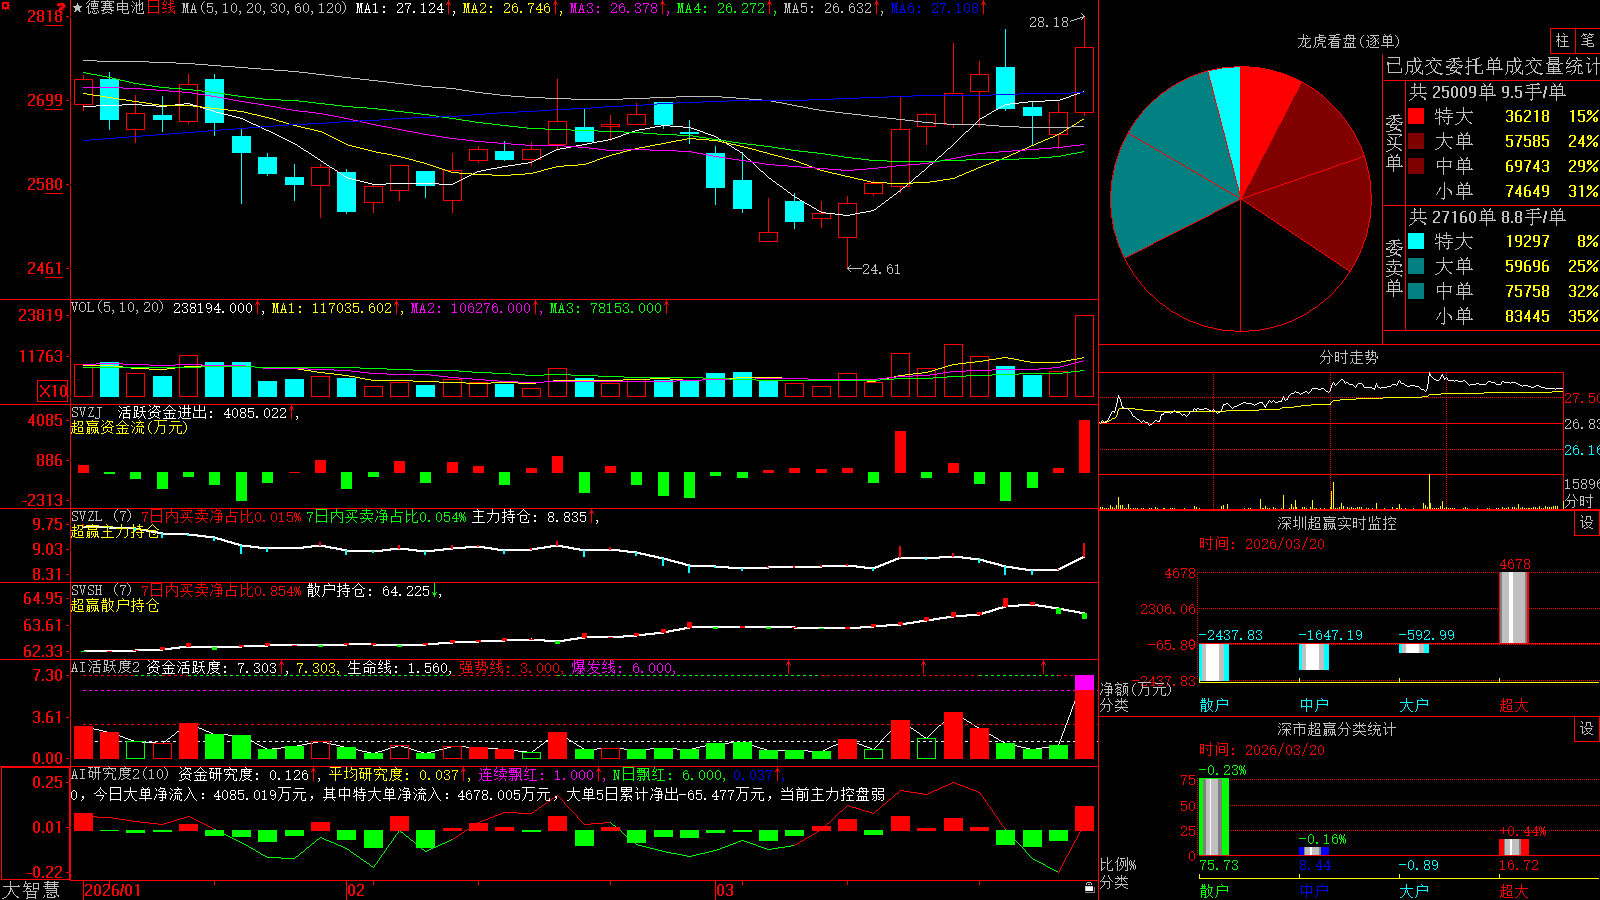Click the 深圳超赢实时监控 panel title
Image resolution: width=1600 pixels, height=900 pixels.
pos(1337,523)
